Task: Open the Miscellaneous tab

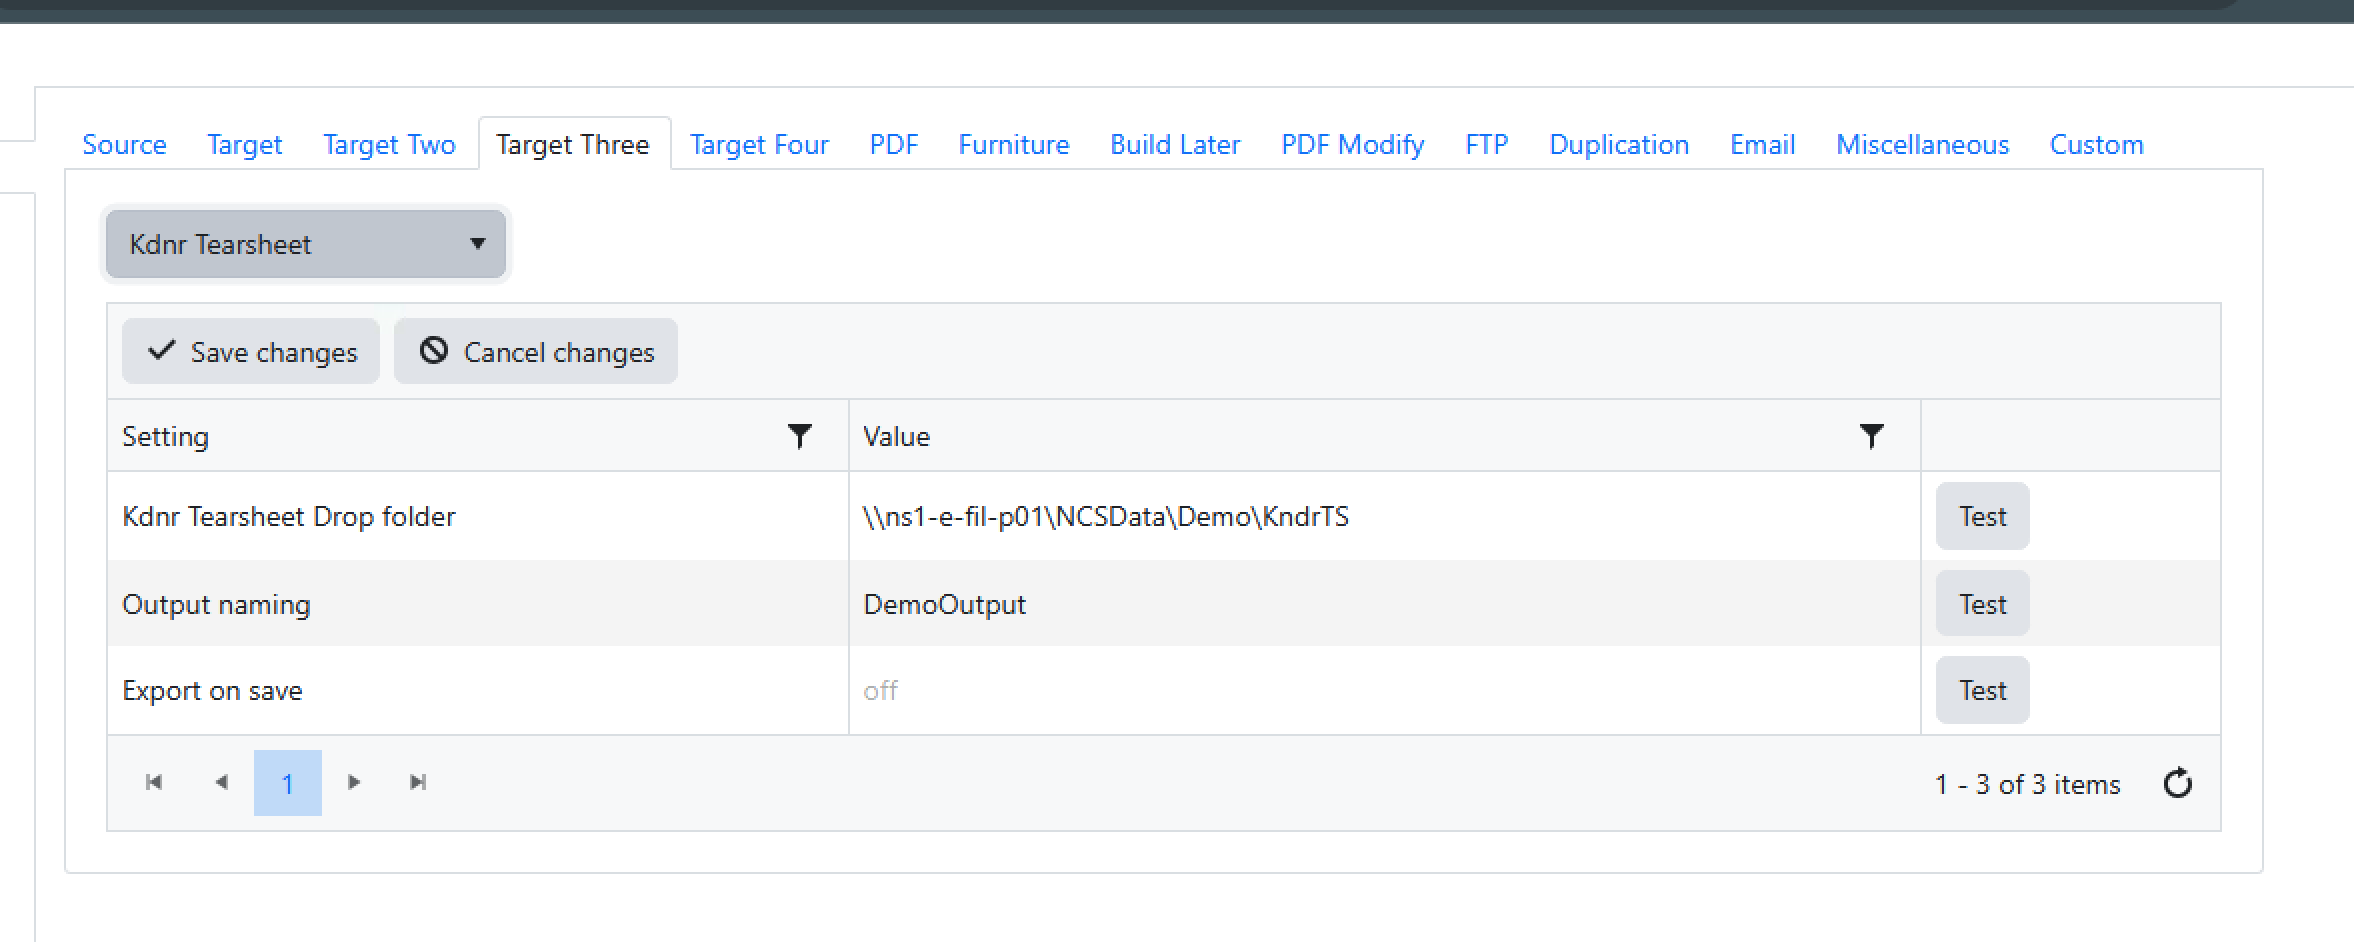Action: [1922, 145]
